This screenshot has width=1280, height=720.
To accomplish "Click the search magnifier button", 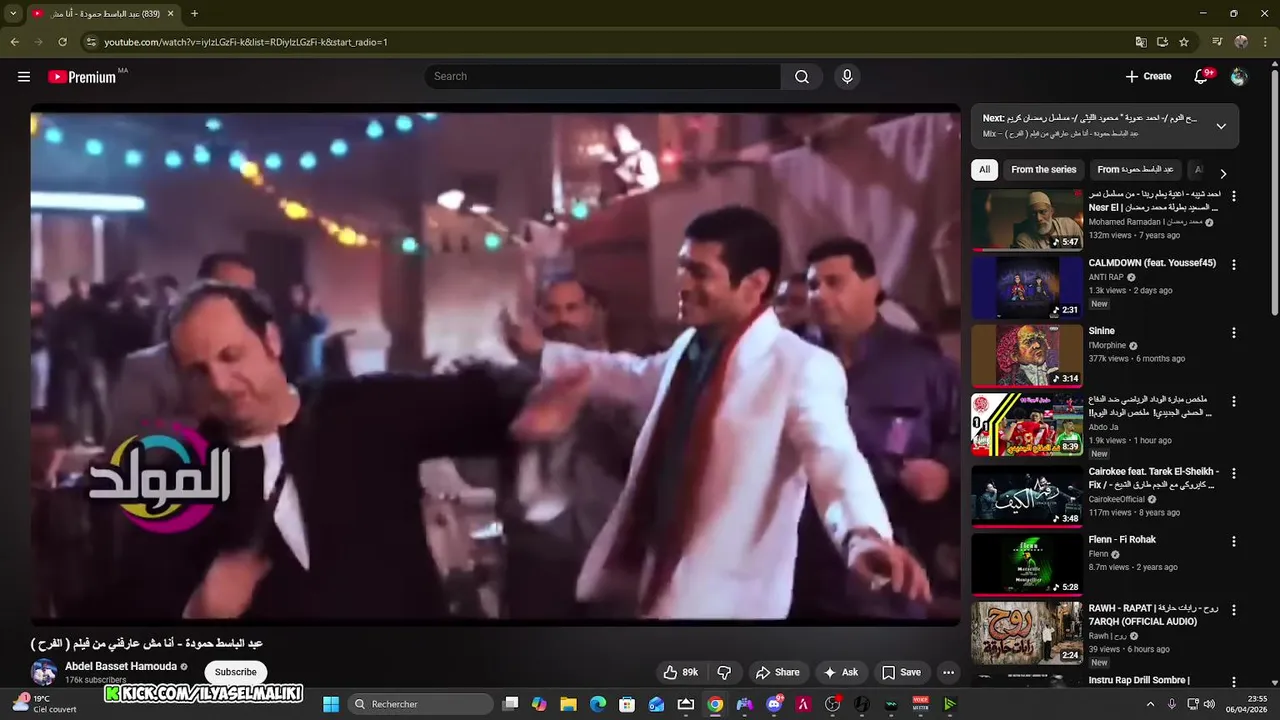I will [802, 77].
